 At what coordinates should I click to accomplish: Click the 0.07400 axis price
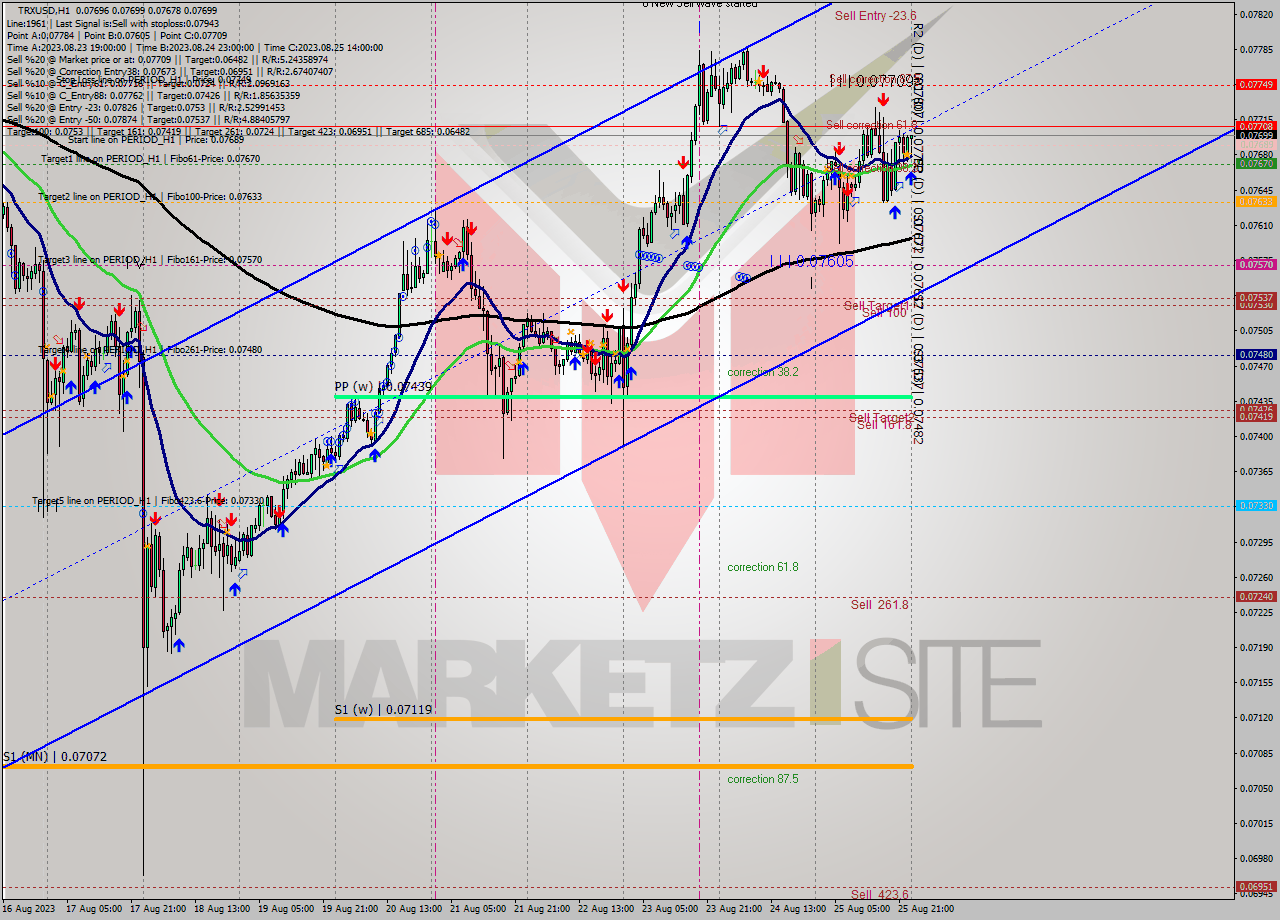pyautogui.click(x=1256, y=436)
